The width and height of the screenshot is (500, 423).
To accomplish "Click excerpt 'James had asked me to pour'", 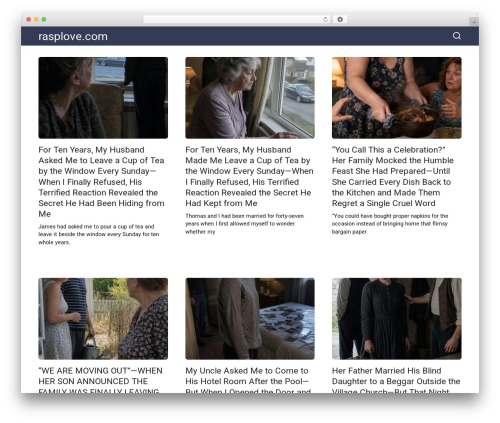I will [99, 234].
